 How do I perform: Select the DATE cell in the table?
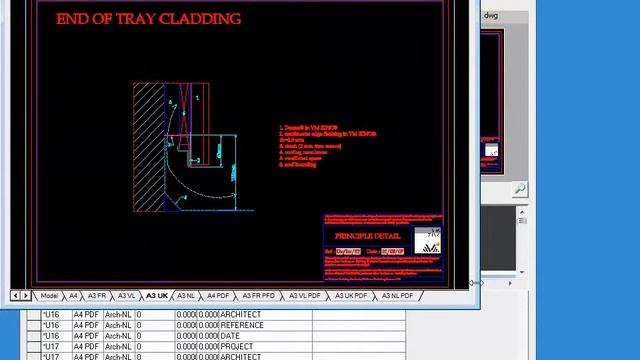[266, 336]
